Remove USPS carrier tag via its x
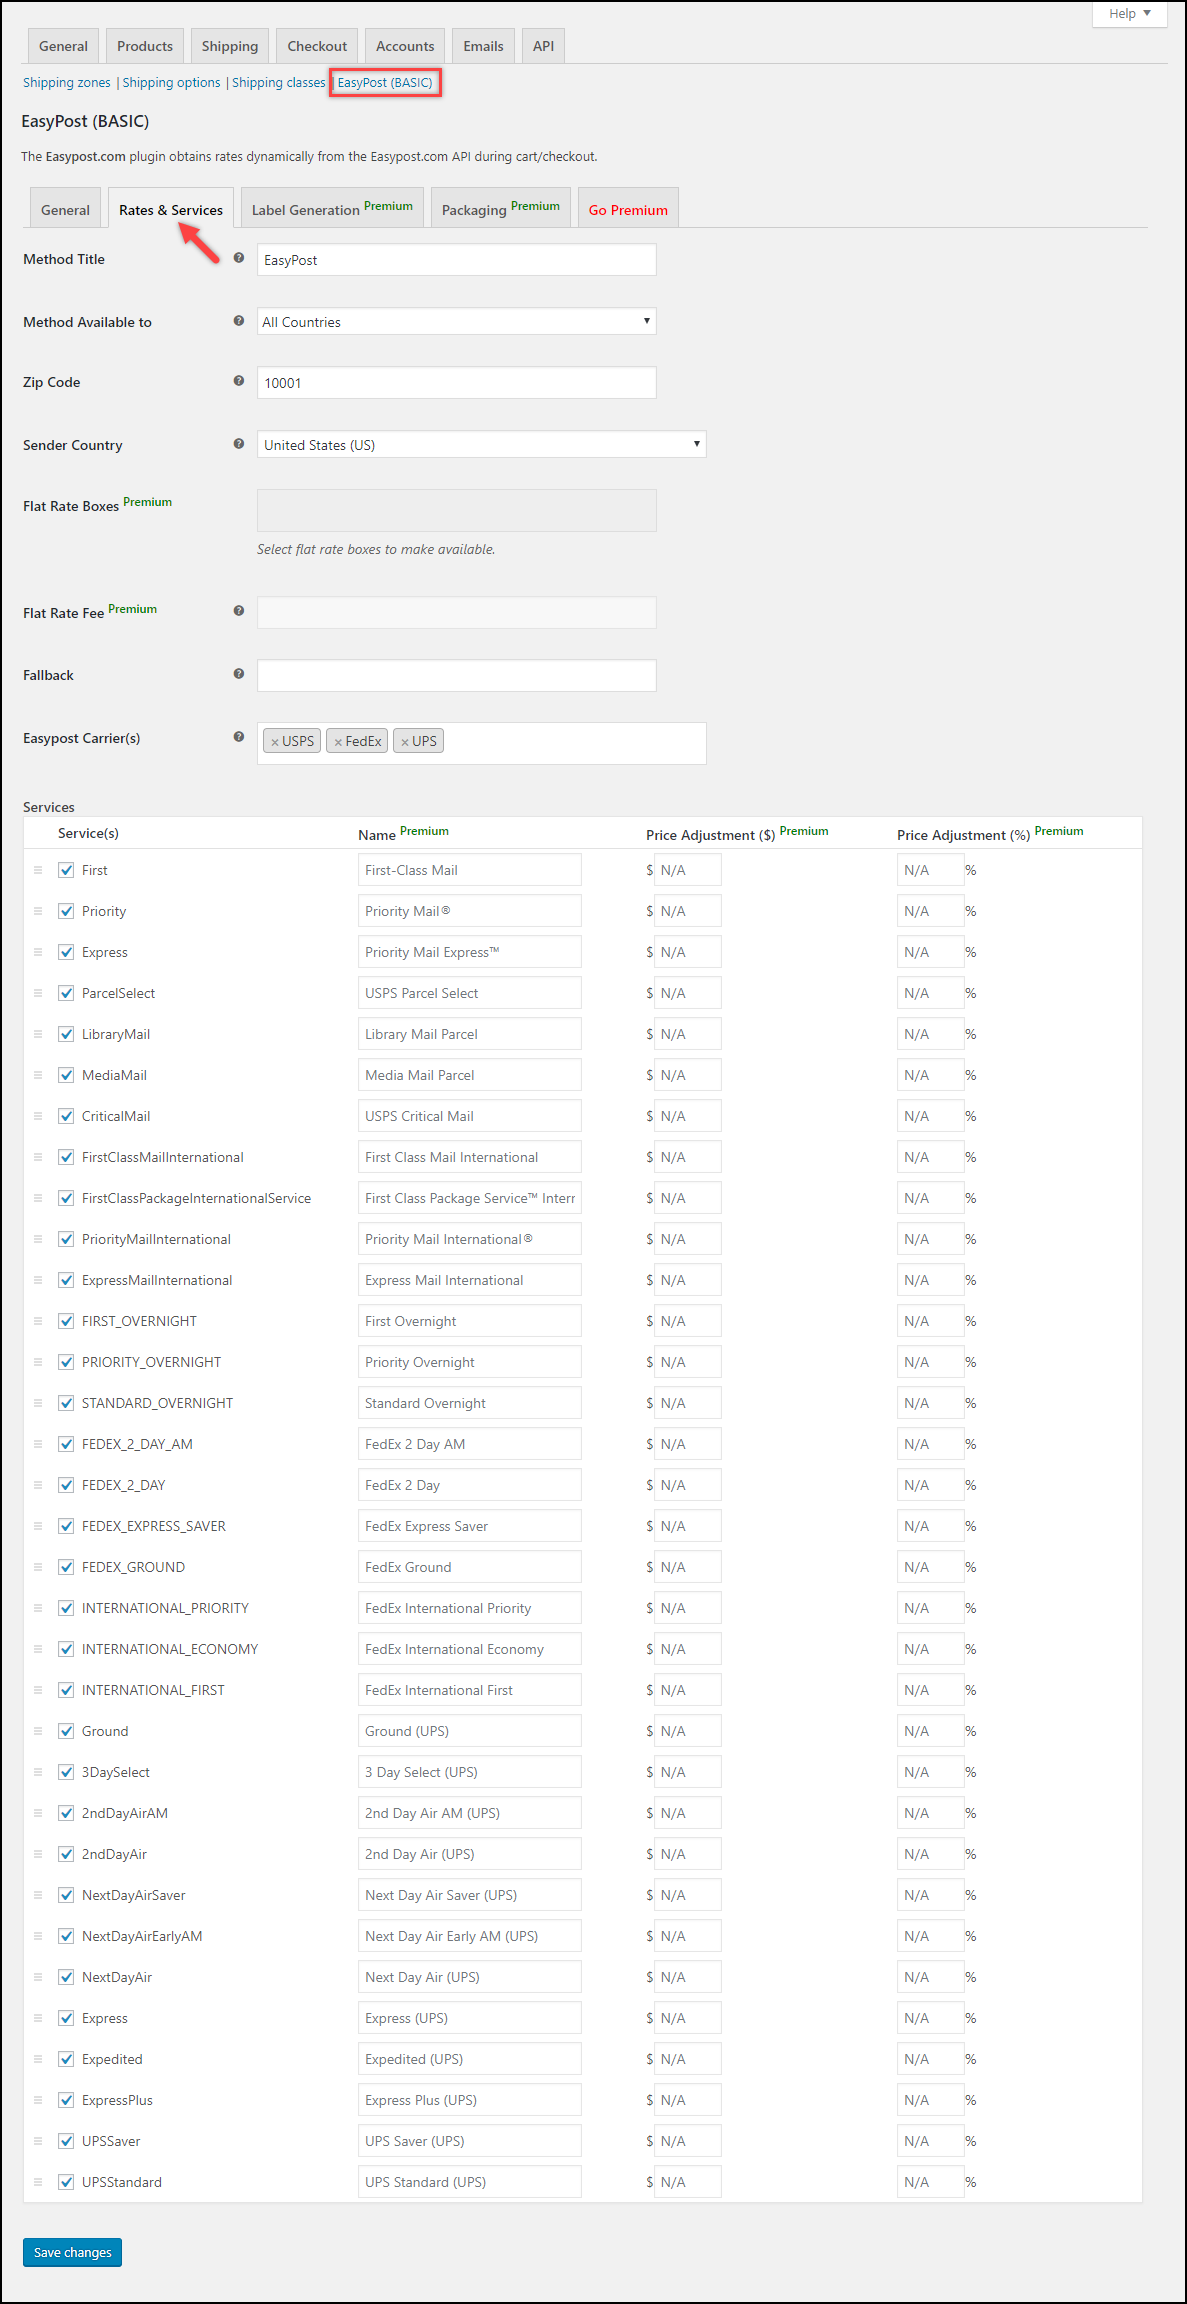 coord(274,742)
